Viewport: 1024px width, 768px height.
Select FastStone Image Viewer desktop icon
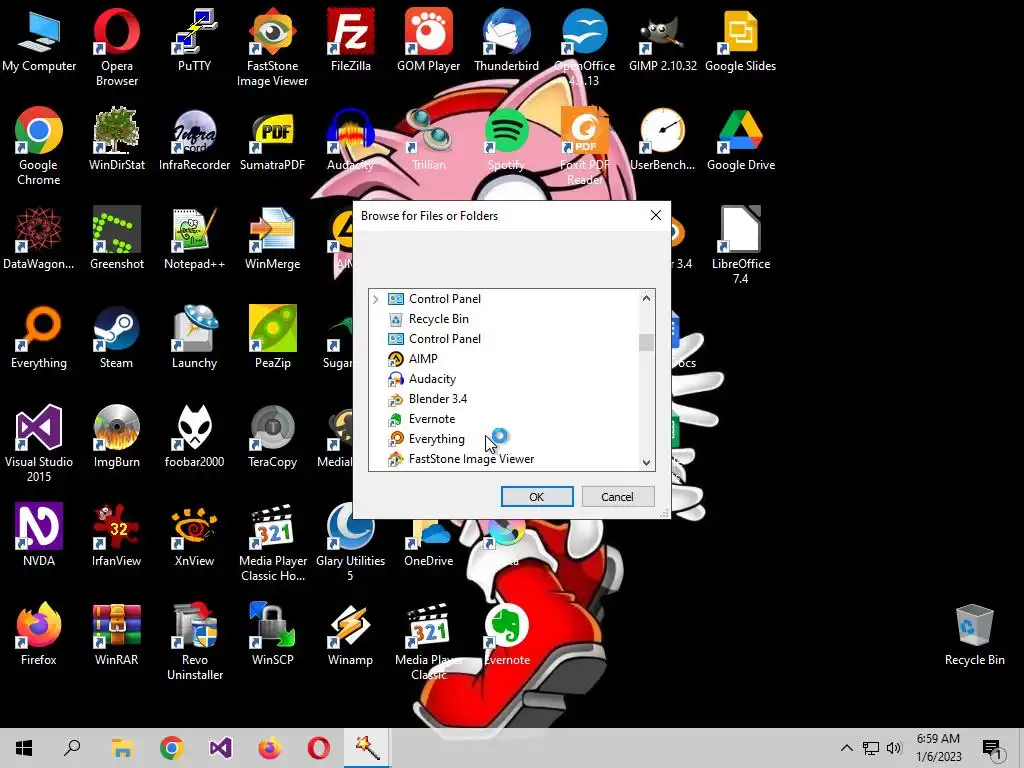click(272, 47)
